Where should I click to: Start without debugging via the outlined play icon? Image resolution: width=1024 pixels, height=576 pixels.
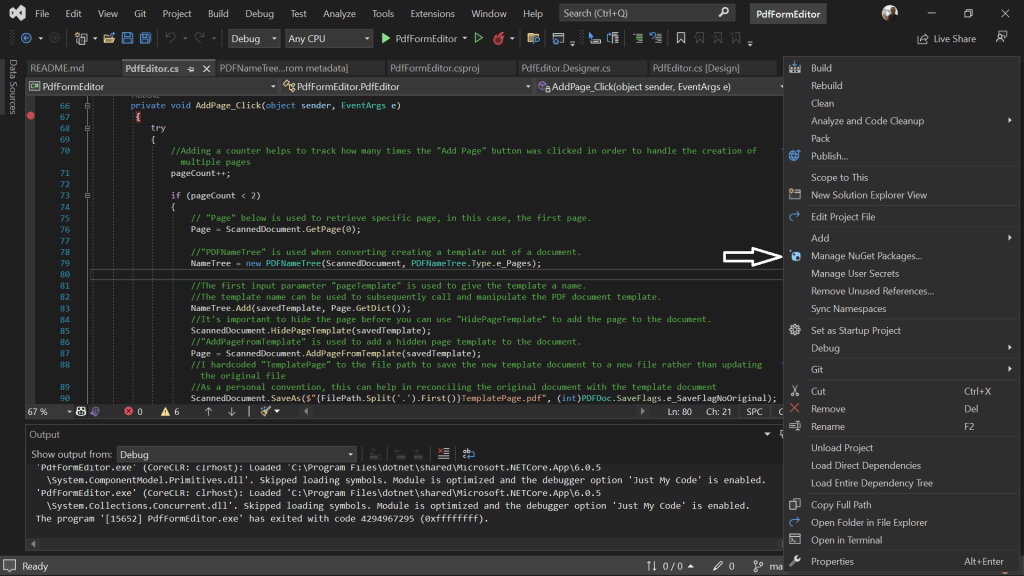coord(479,39)
